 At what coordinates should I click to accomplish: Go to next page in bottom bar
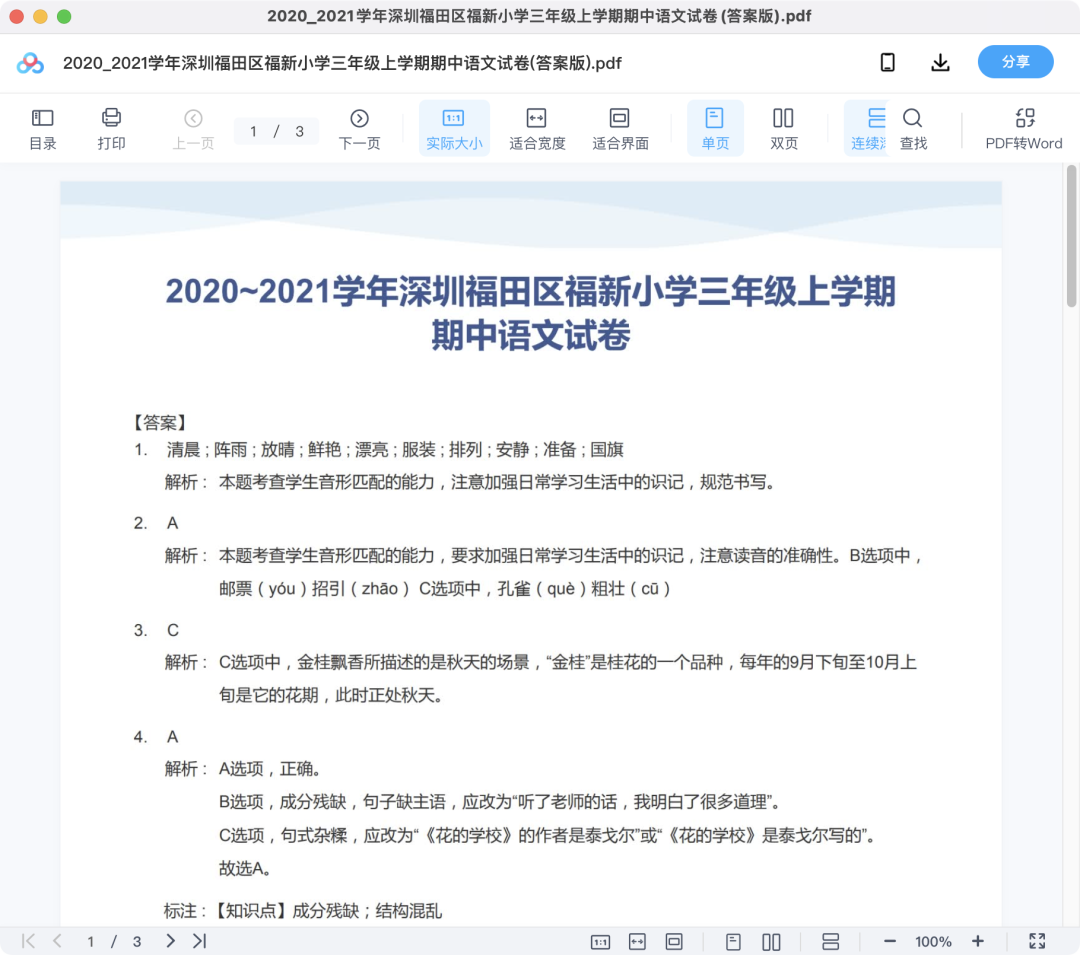point(170,941)
